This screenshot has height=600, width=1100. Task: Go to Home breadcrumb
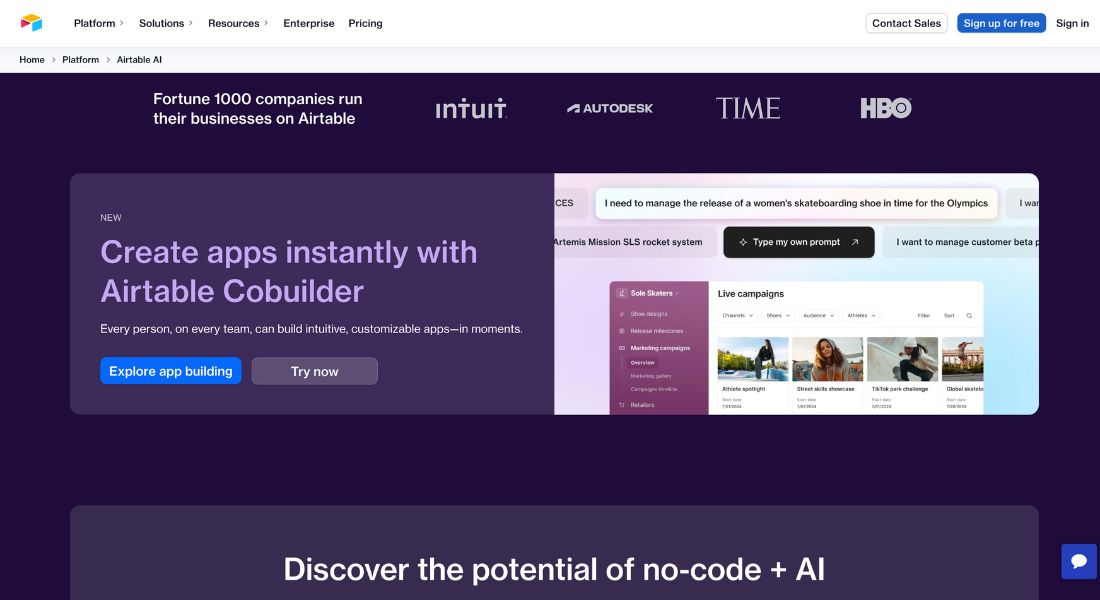tap(32, 60)
